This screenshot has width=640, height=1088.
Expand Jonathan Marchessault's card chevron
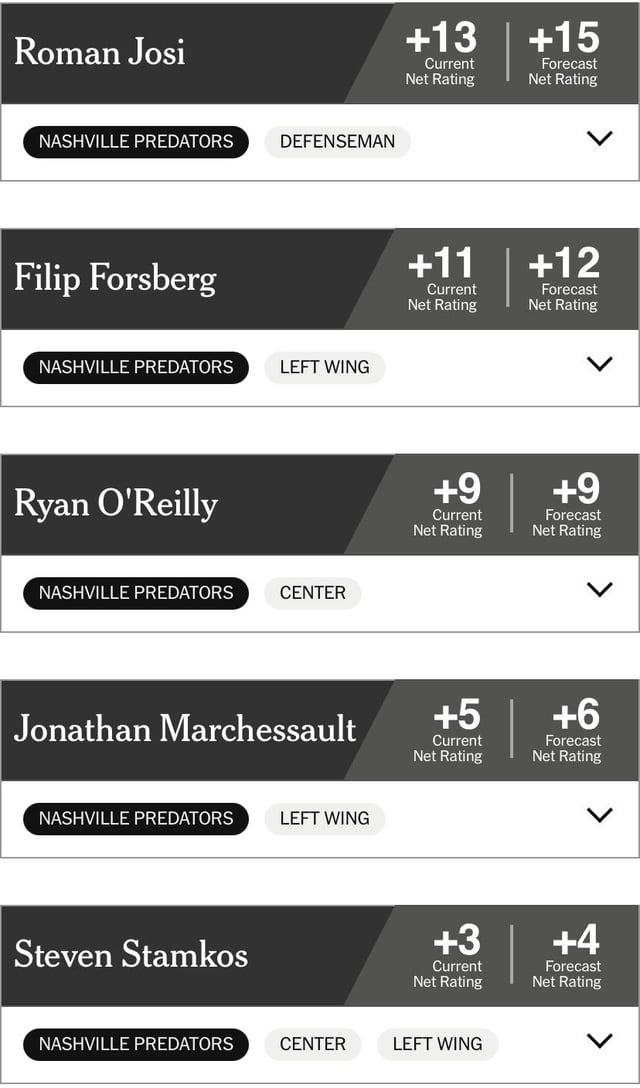coord(599,815)
